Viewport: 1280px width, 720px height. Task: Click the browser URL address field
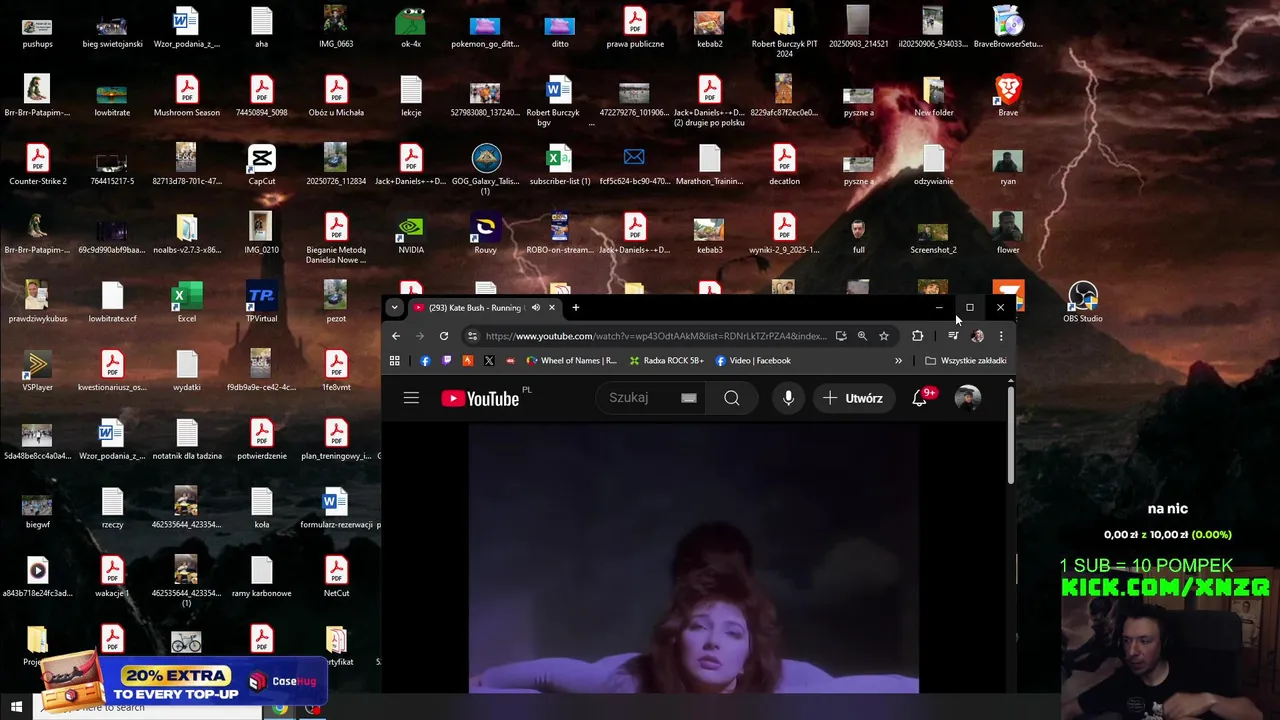[x=655, y=336]
